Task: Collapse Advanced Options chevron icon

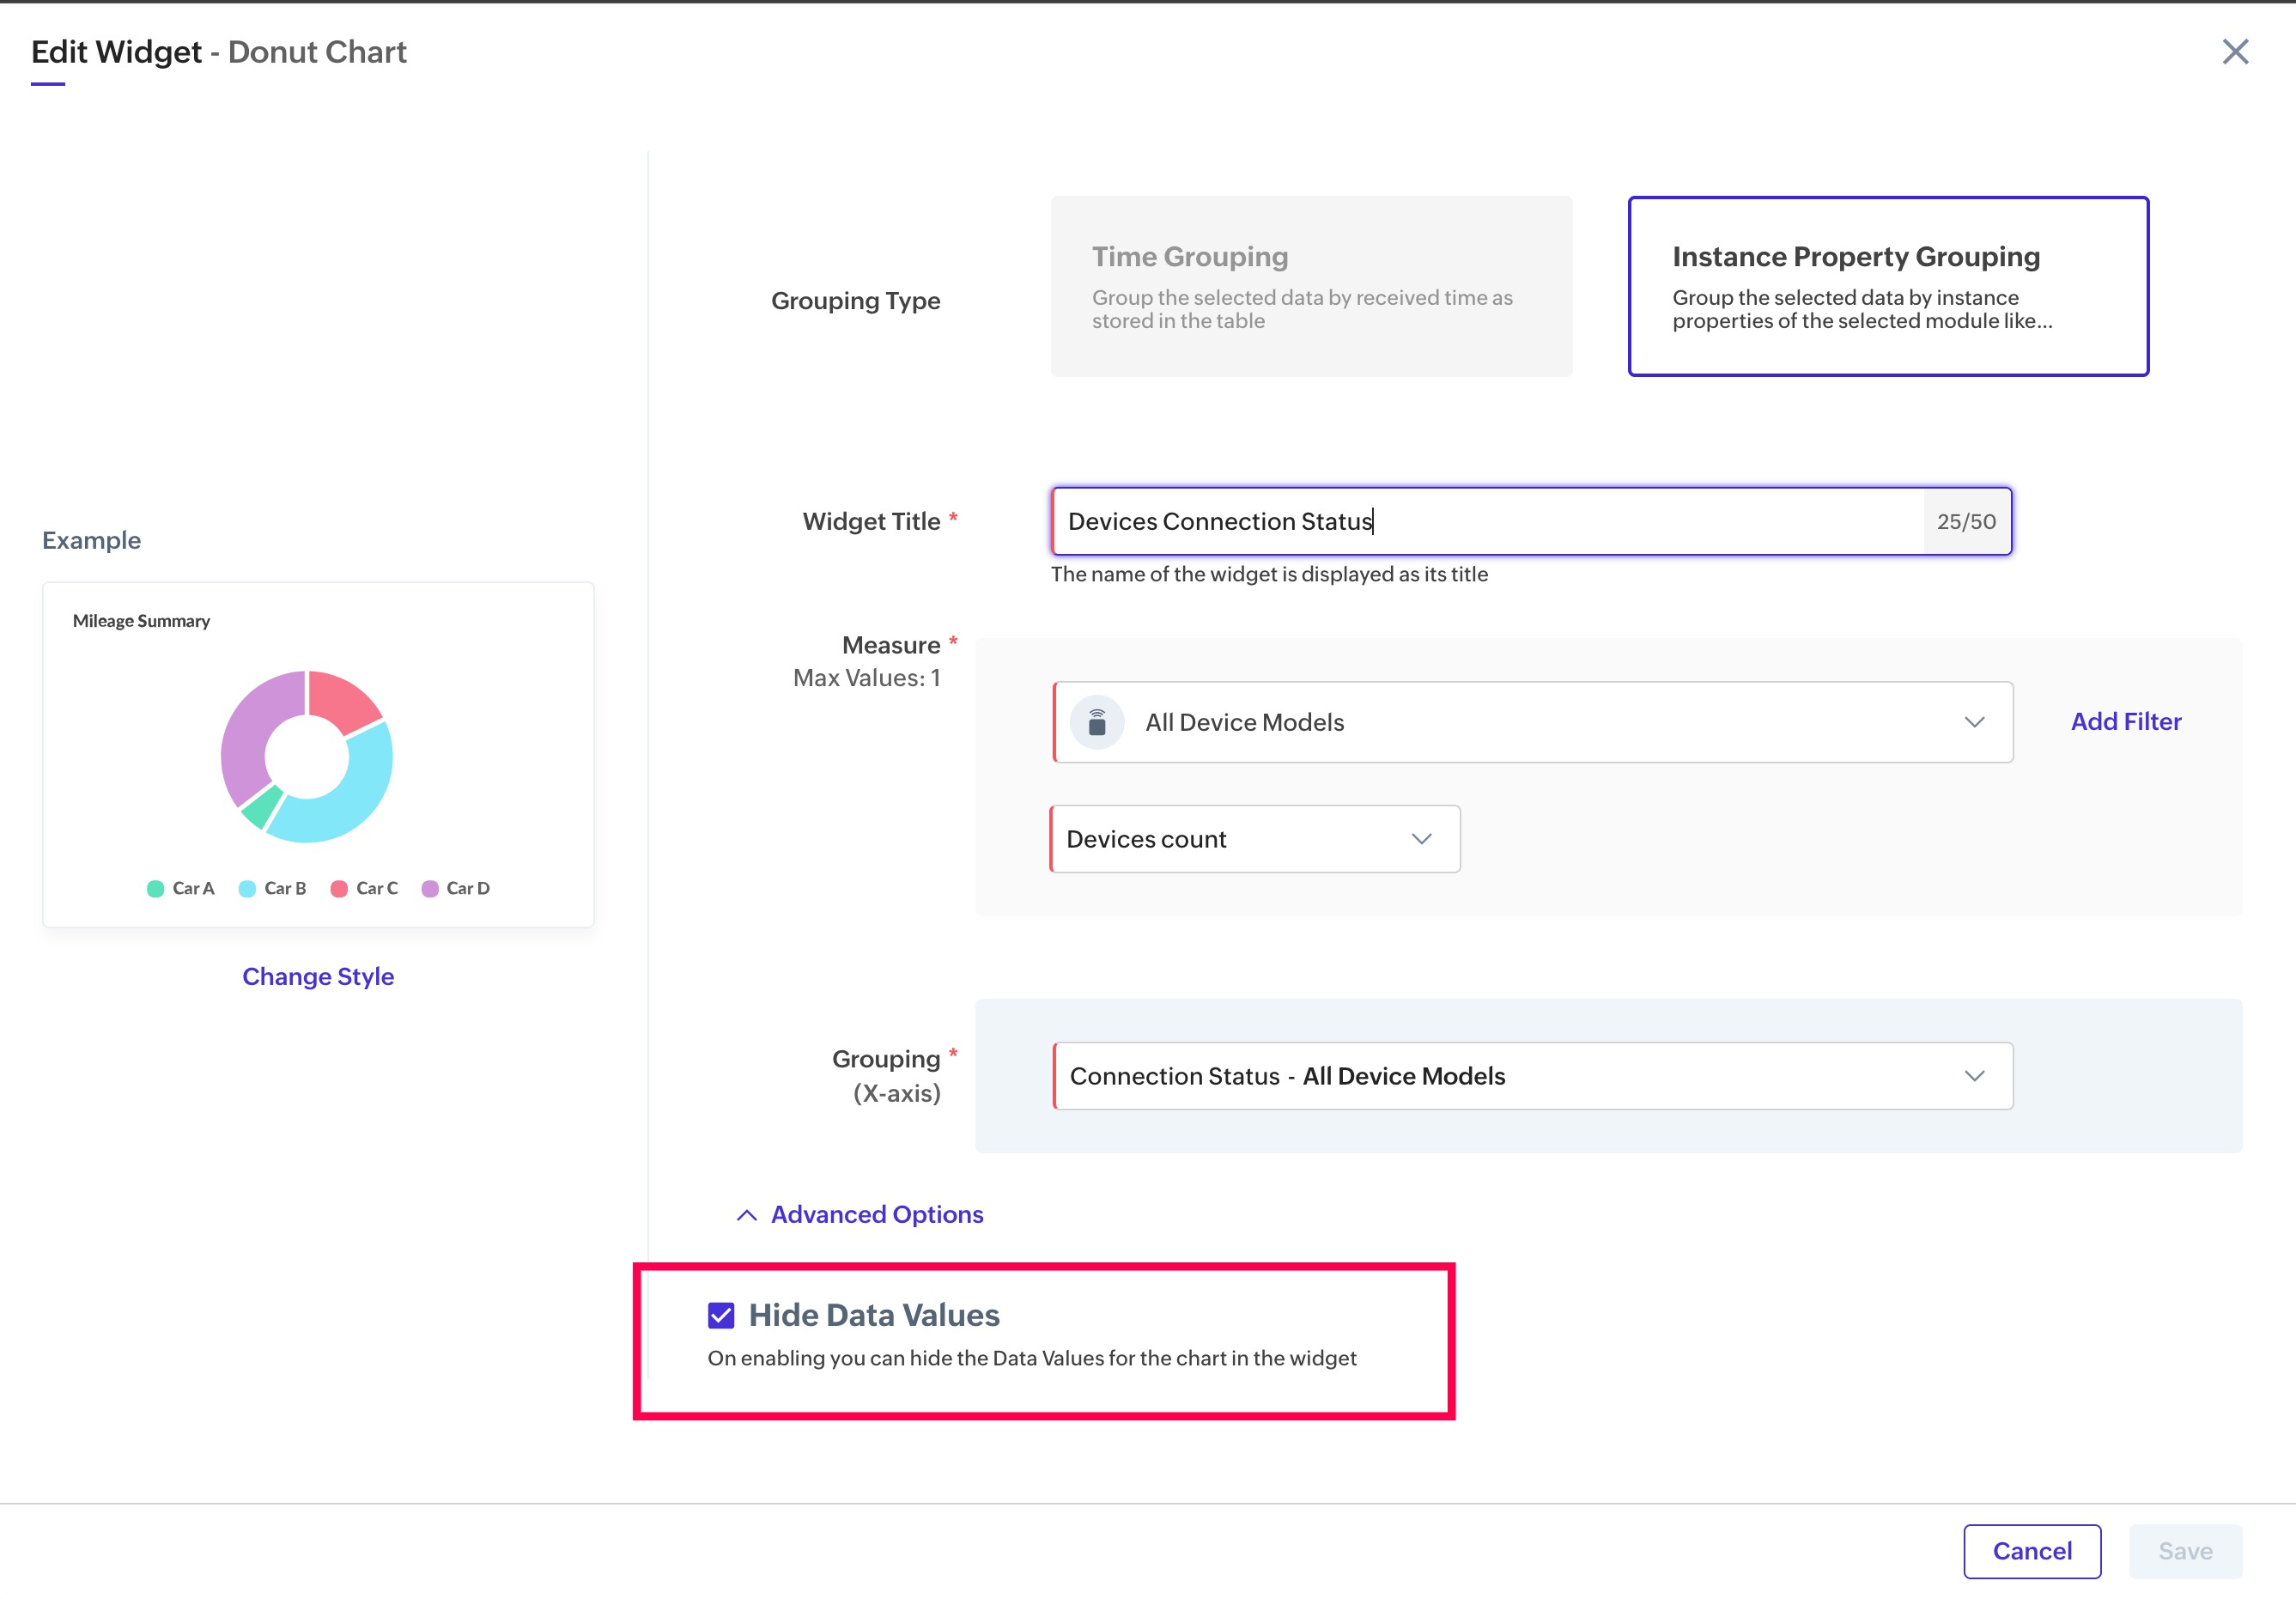Action: [x=746, y=1214]
